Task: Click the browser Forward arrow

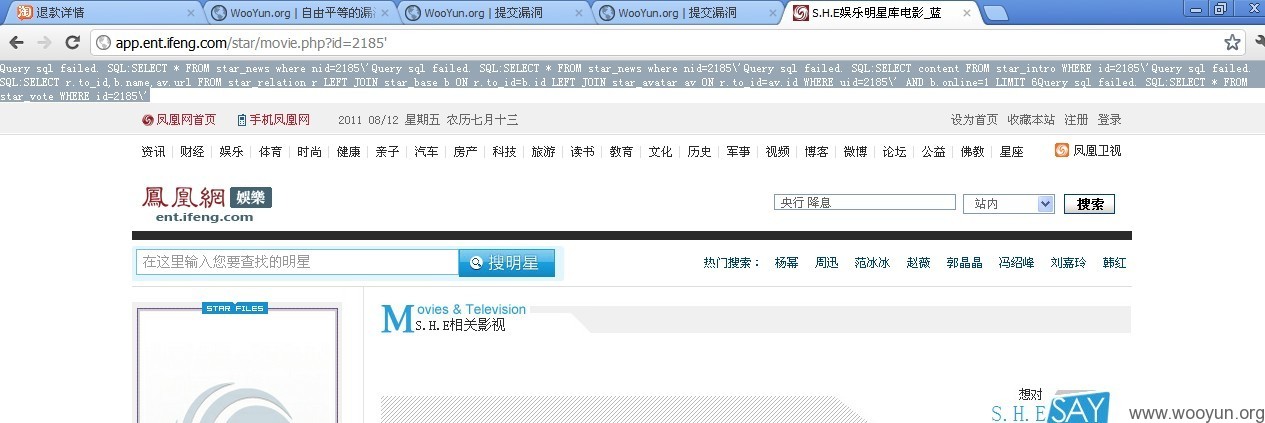Action: click(44, 43)
